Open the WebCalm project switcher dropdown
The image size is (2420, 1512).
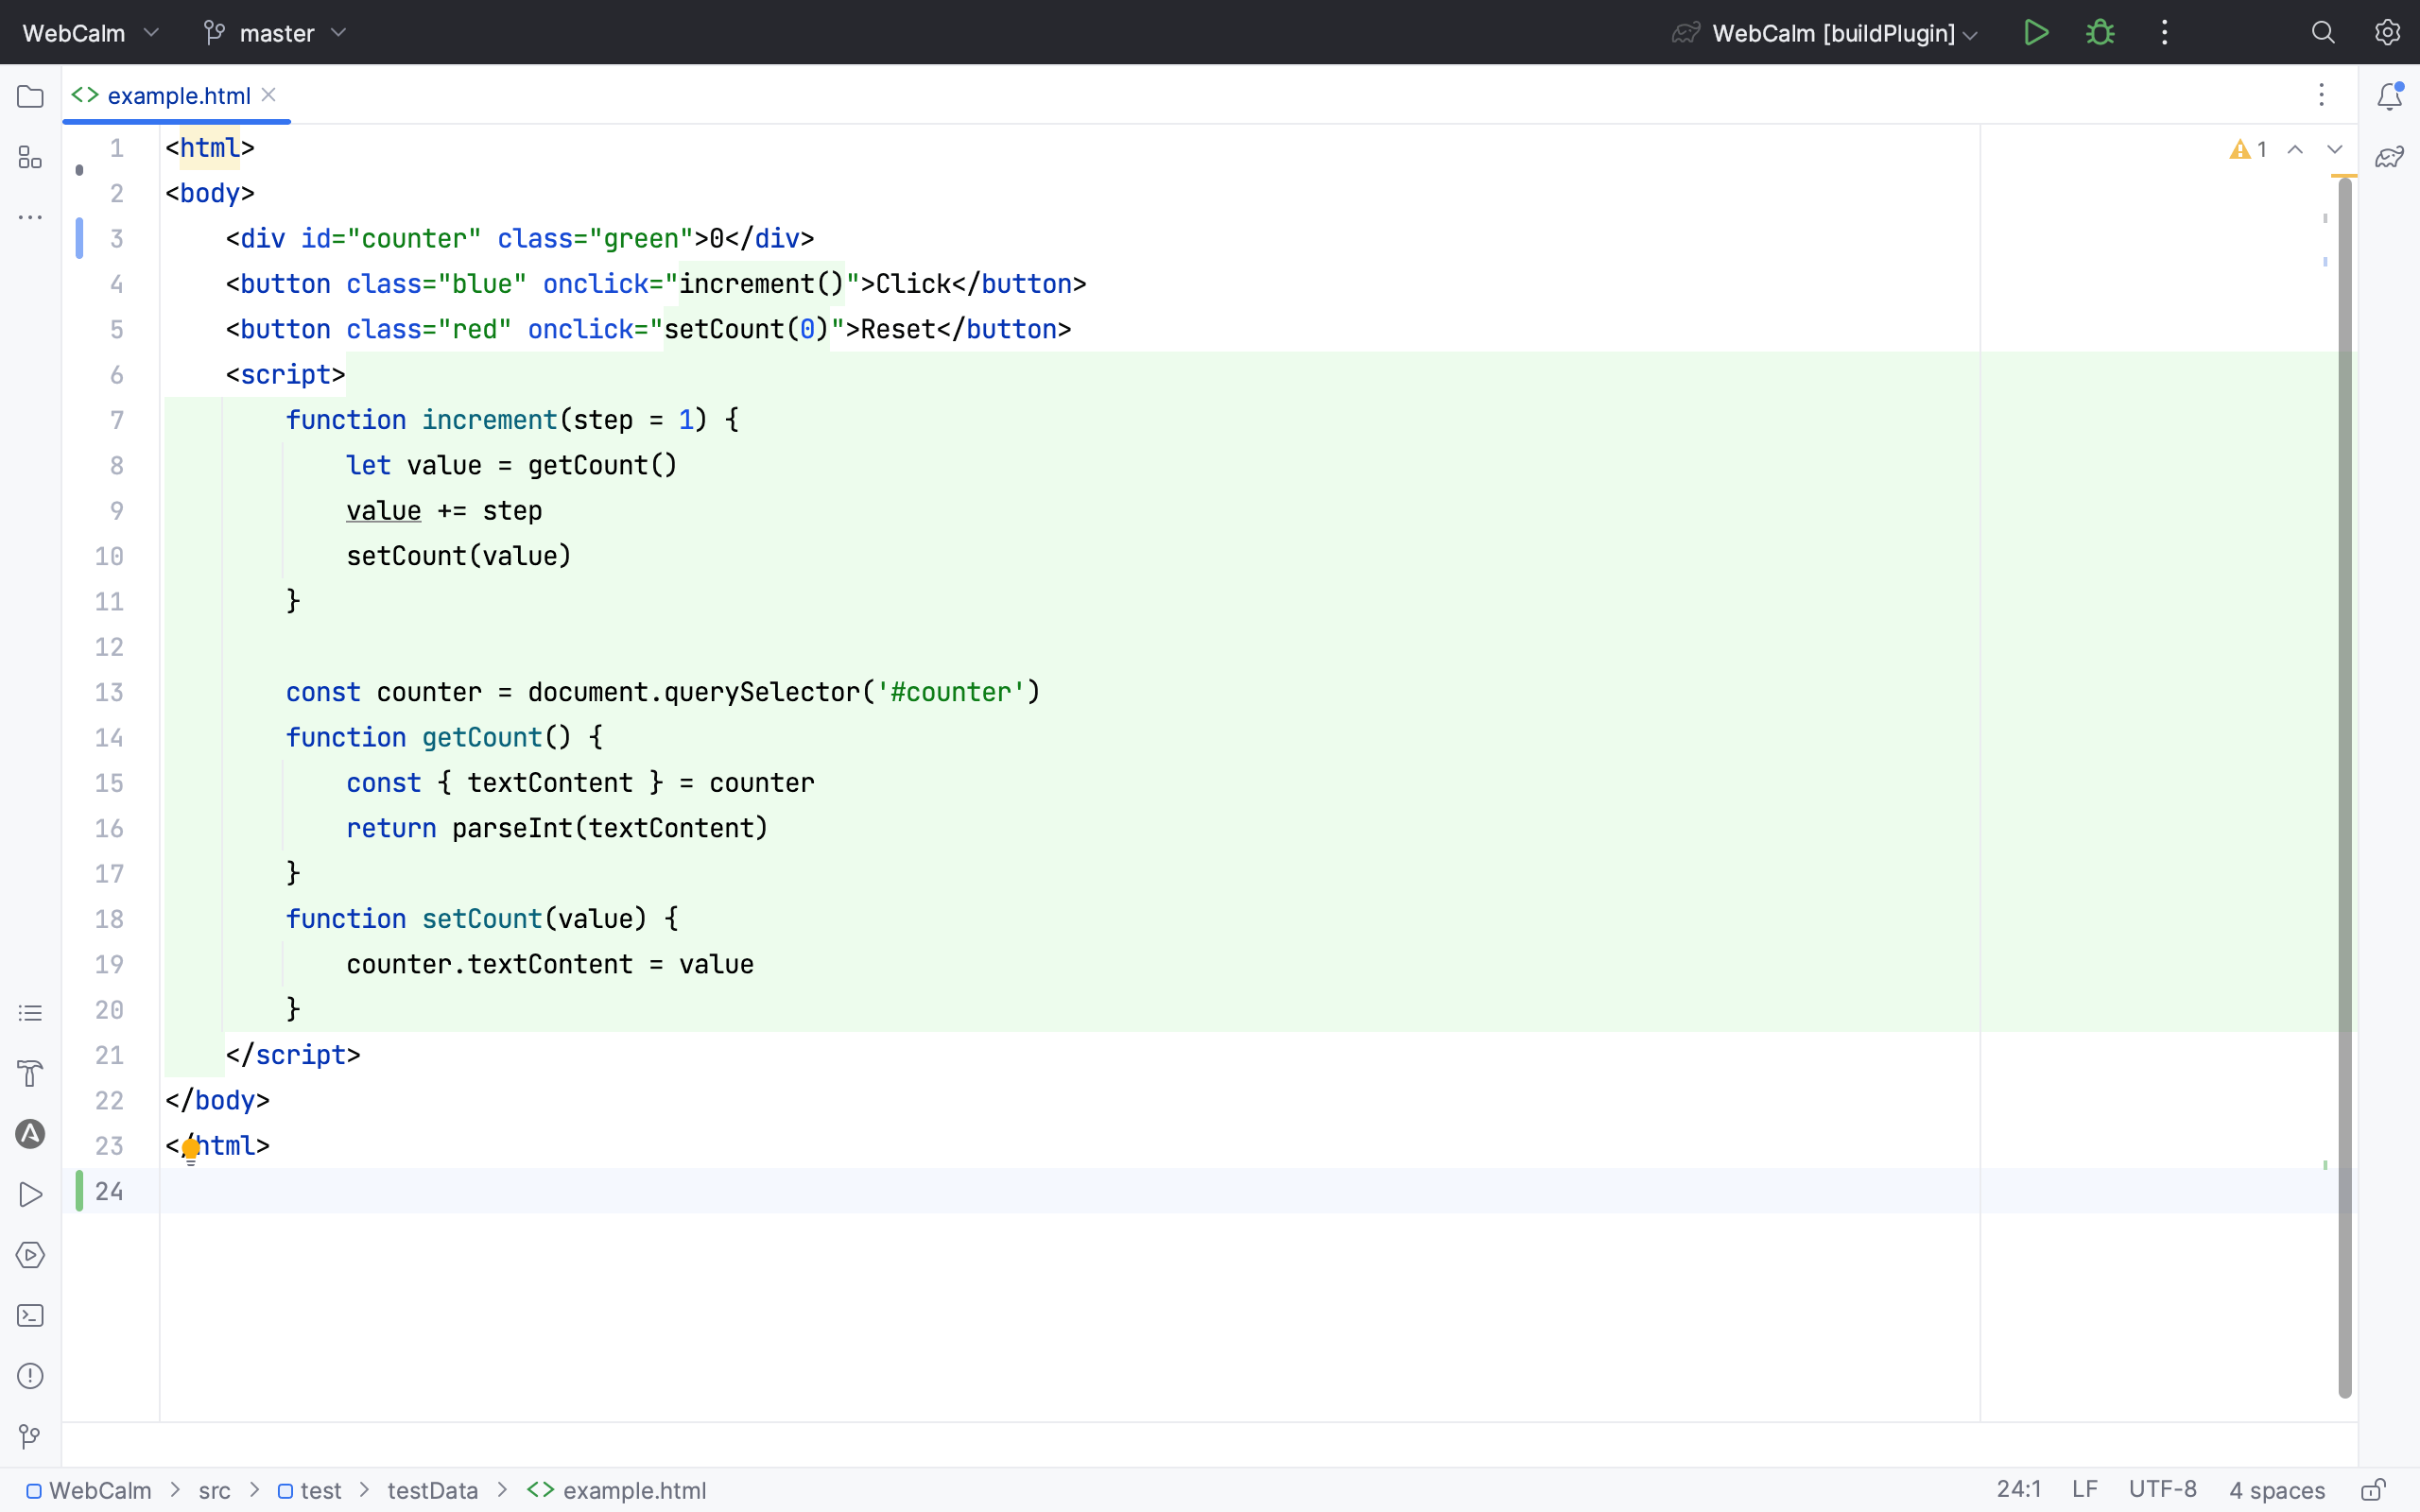click(x=88, y=32)
